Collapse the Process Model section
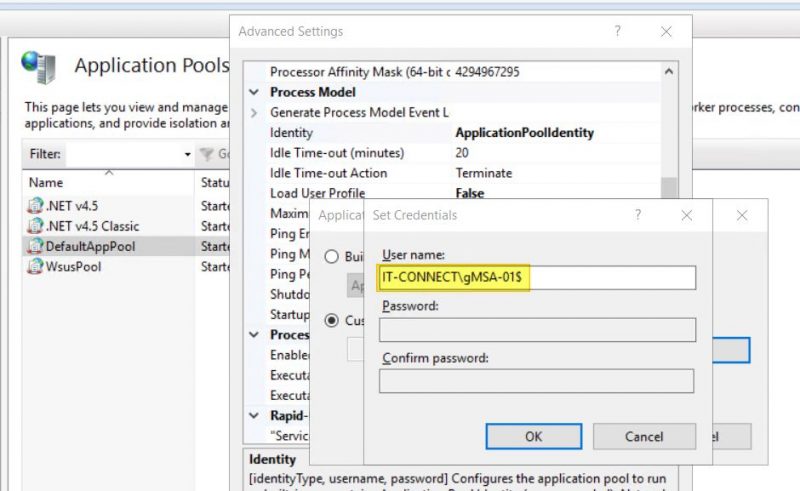This screenshot has height=491, width=800. coord(254,92)
